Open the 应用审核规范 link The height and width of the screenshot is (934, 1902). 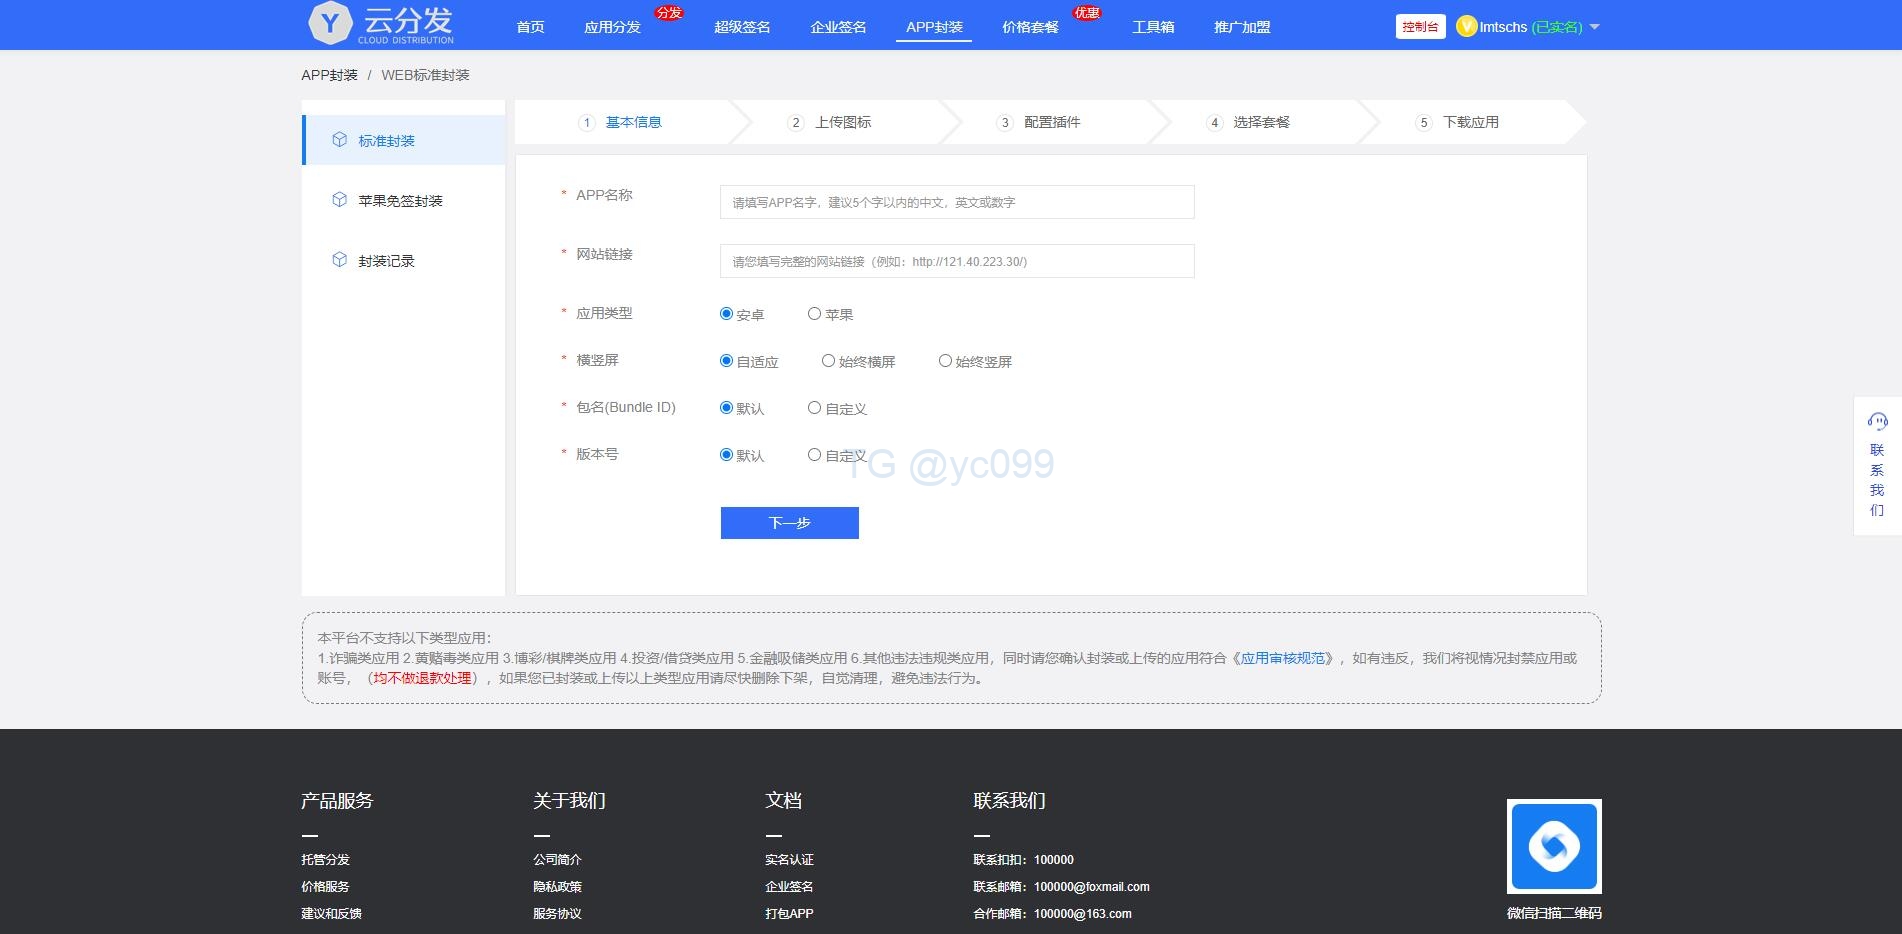[1283, 657]
